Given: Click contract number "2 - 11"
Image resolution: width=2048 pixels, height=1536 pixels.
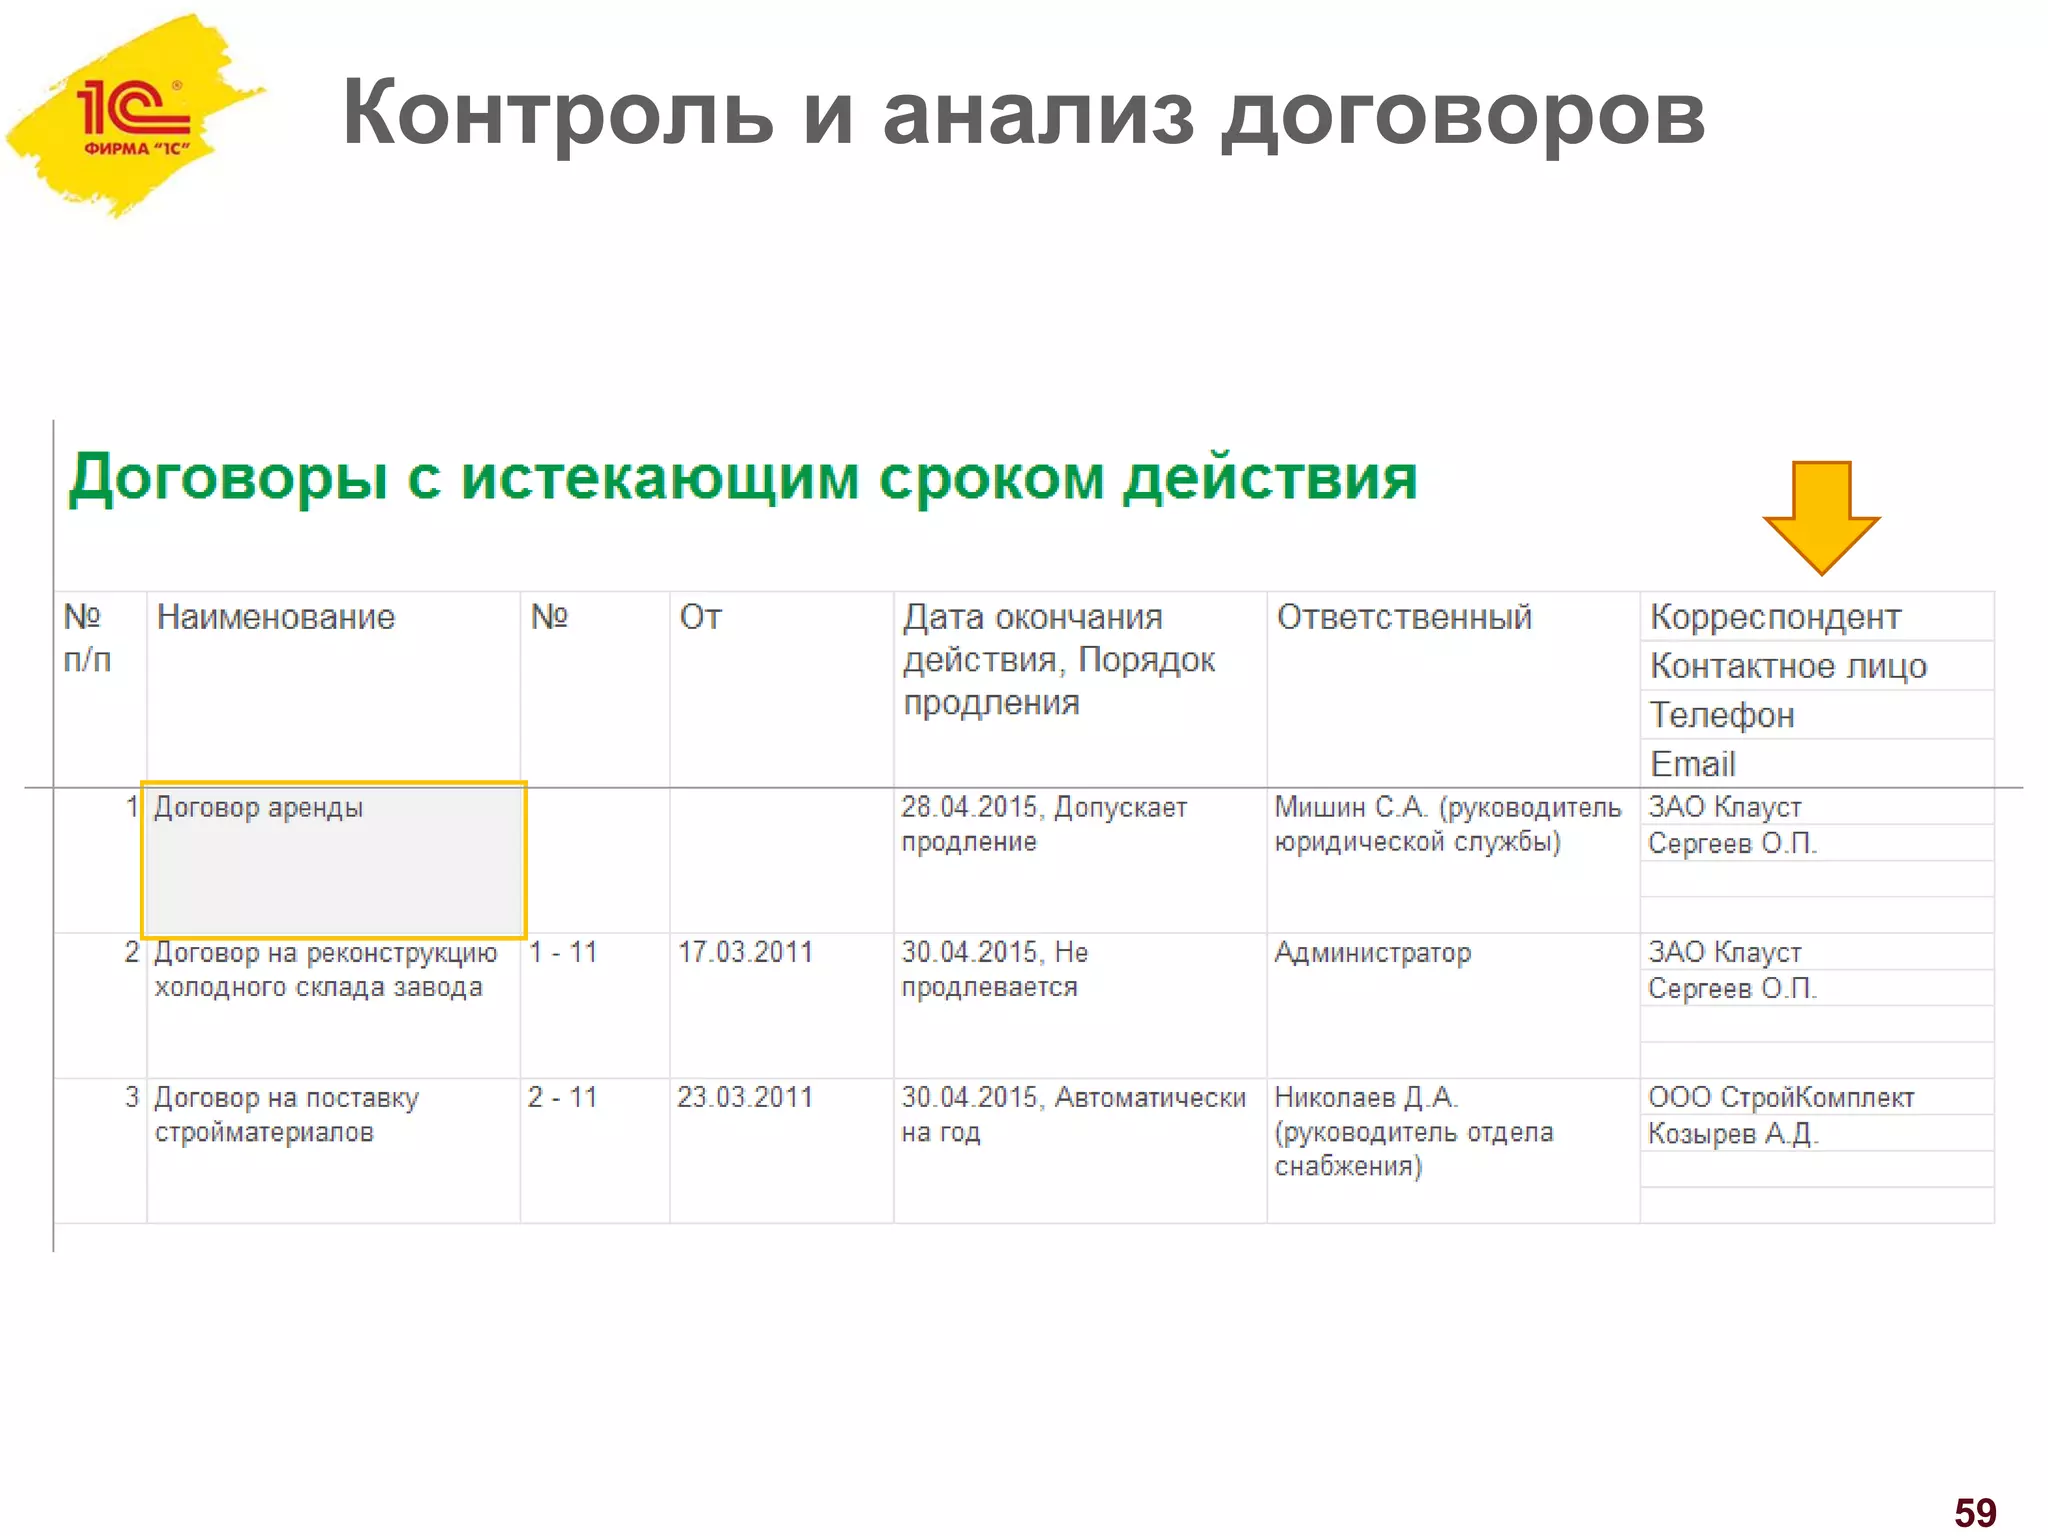Looking at the screenshot, I should (x=594, y=1151).
